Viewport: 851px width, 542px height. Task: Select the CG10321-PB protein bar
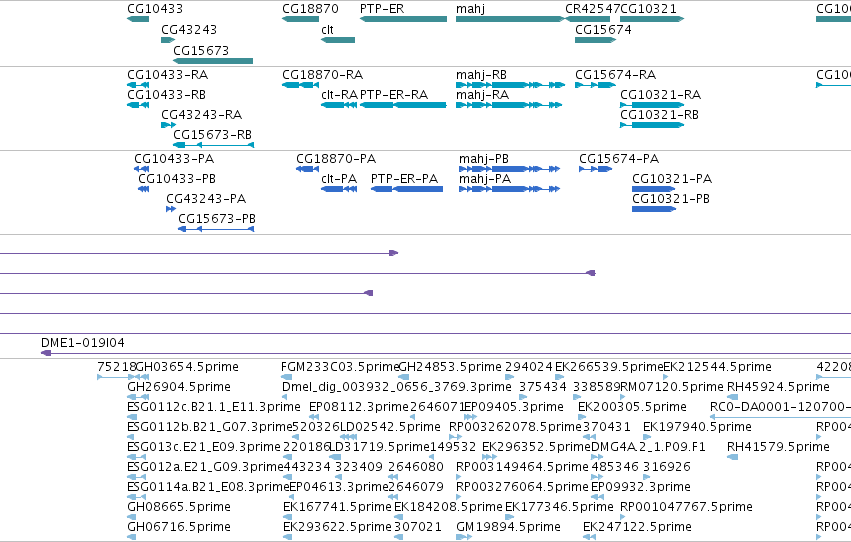click(653, 209)
